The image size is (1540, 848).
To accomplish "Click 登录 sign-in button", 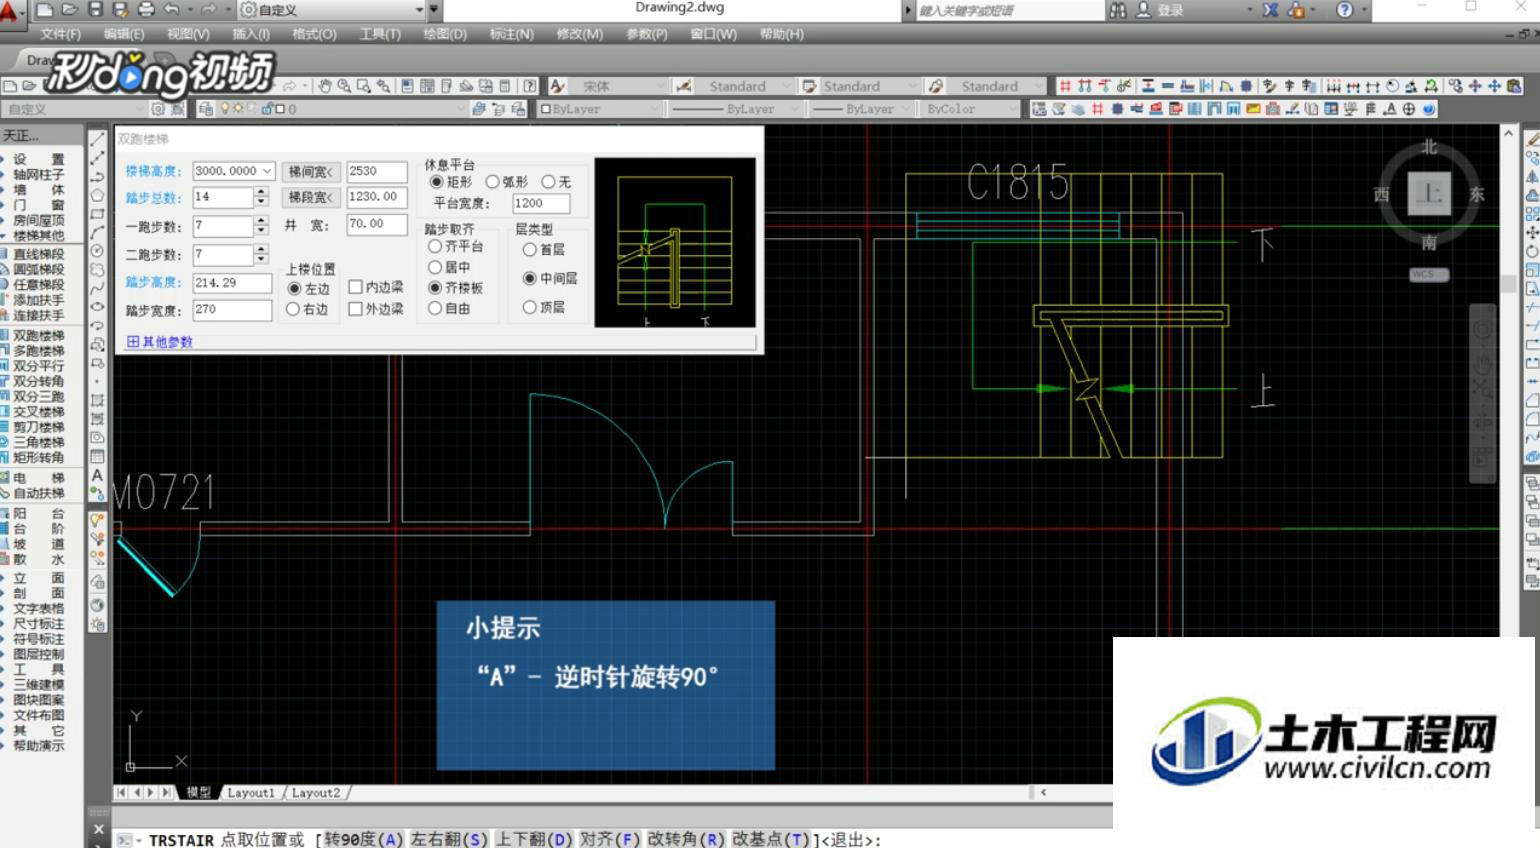I will tap(1170, 10).
